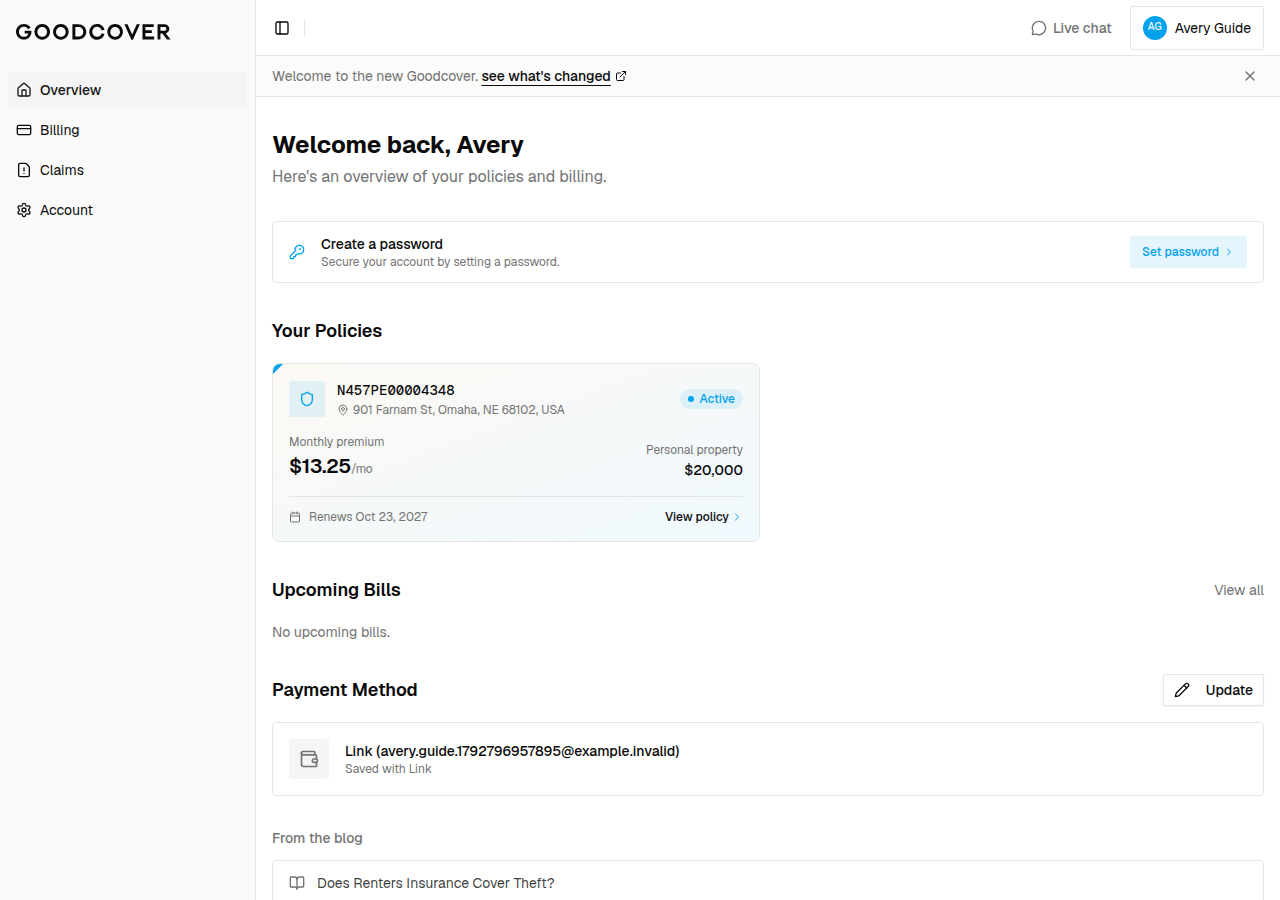Screen dimensions: 1280x900
Task: Click the wallet icon for Link payment
Action: [x=309, y=759]
